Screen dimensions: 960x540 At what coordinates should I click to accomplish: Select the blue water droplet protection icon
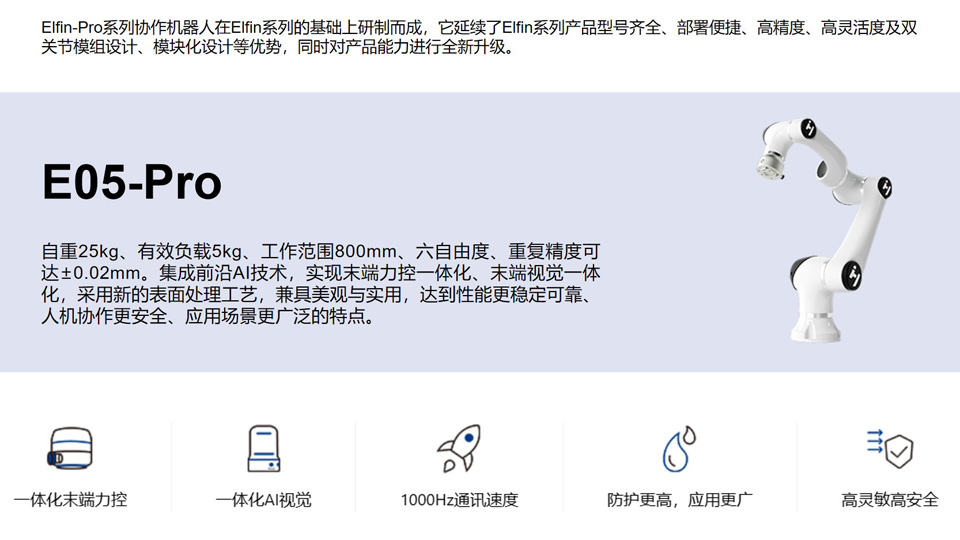pyautogui.click(x=679, y=449)
